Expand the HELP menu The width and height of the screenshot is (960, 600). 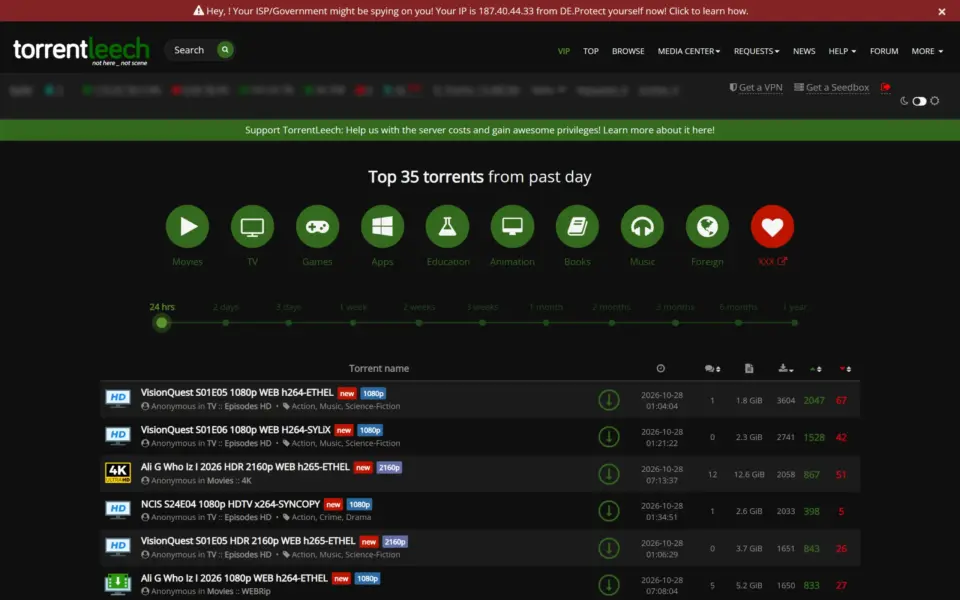[842, 51]
